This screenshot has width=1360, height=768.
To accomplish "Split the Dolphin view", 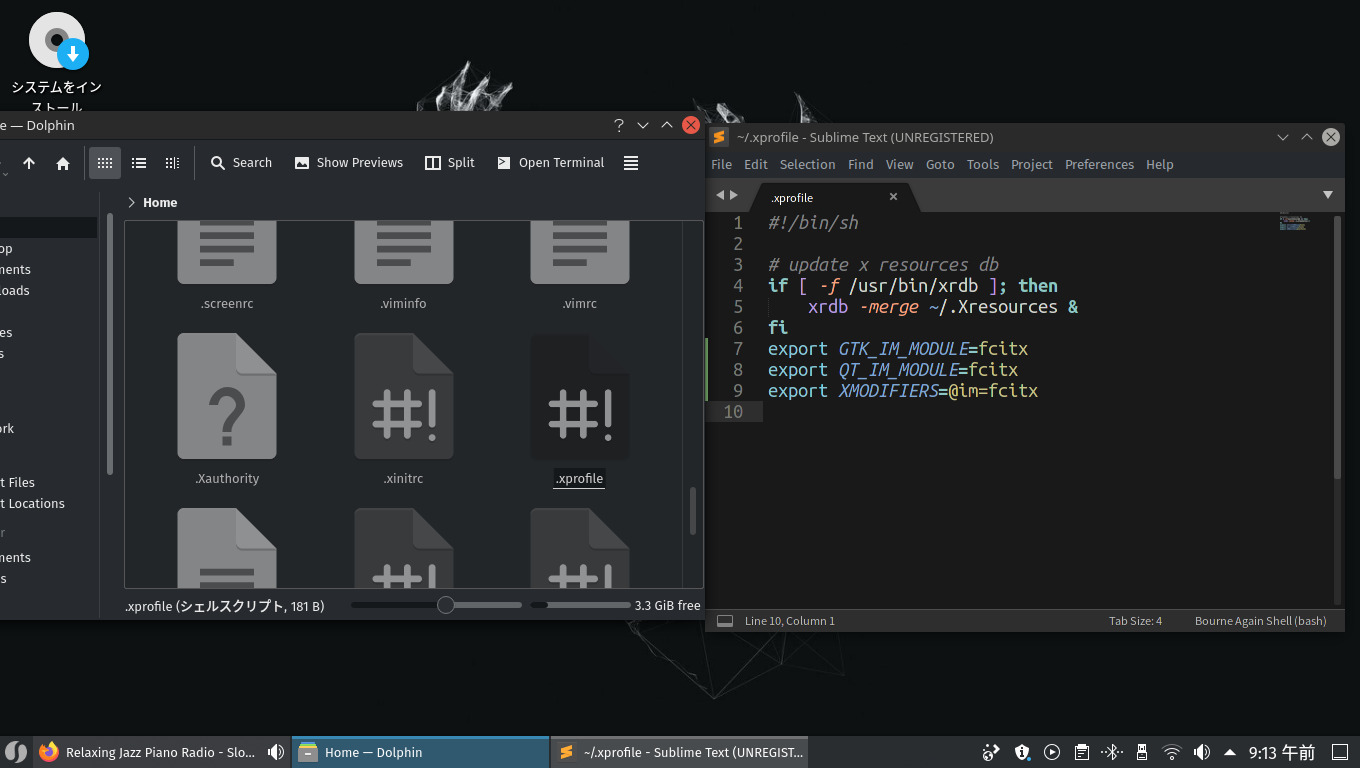I will (449, 163).
